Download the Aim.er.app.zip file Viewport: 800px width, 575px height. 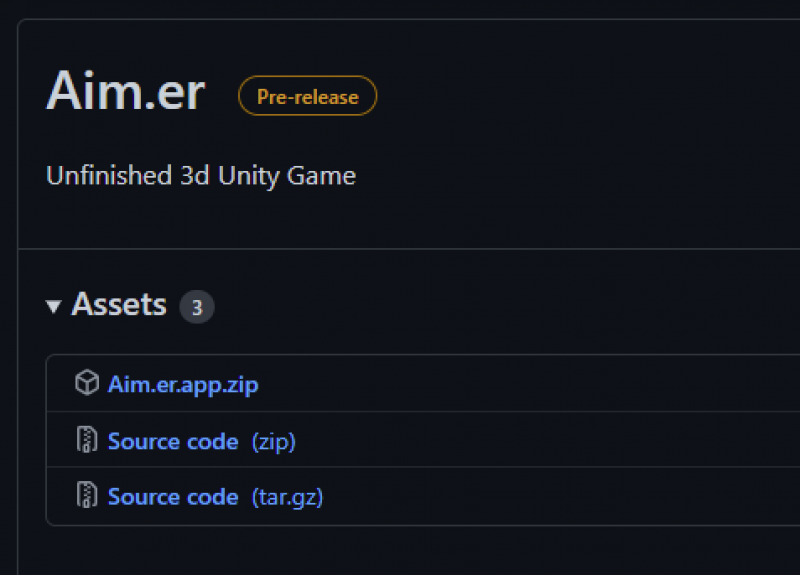[183, 384]
